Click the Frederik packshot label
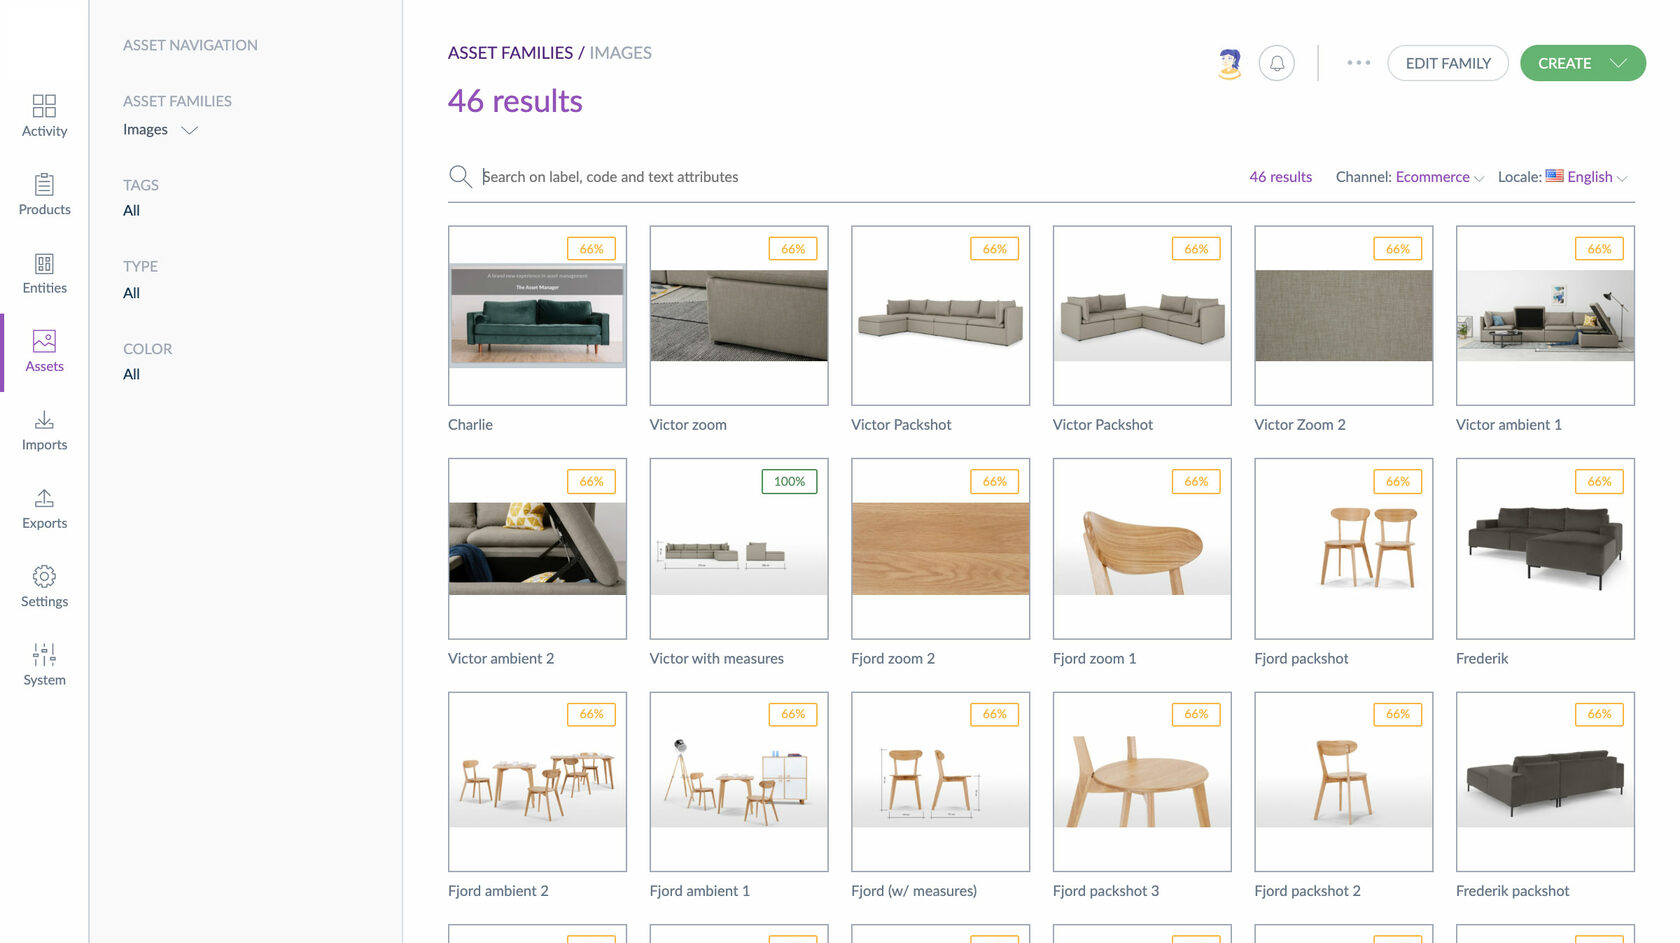Viewport: 1680px width, 943px height. click(x=1513, y=892)
